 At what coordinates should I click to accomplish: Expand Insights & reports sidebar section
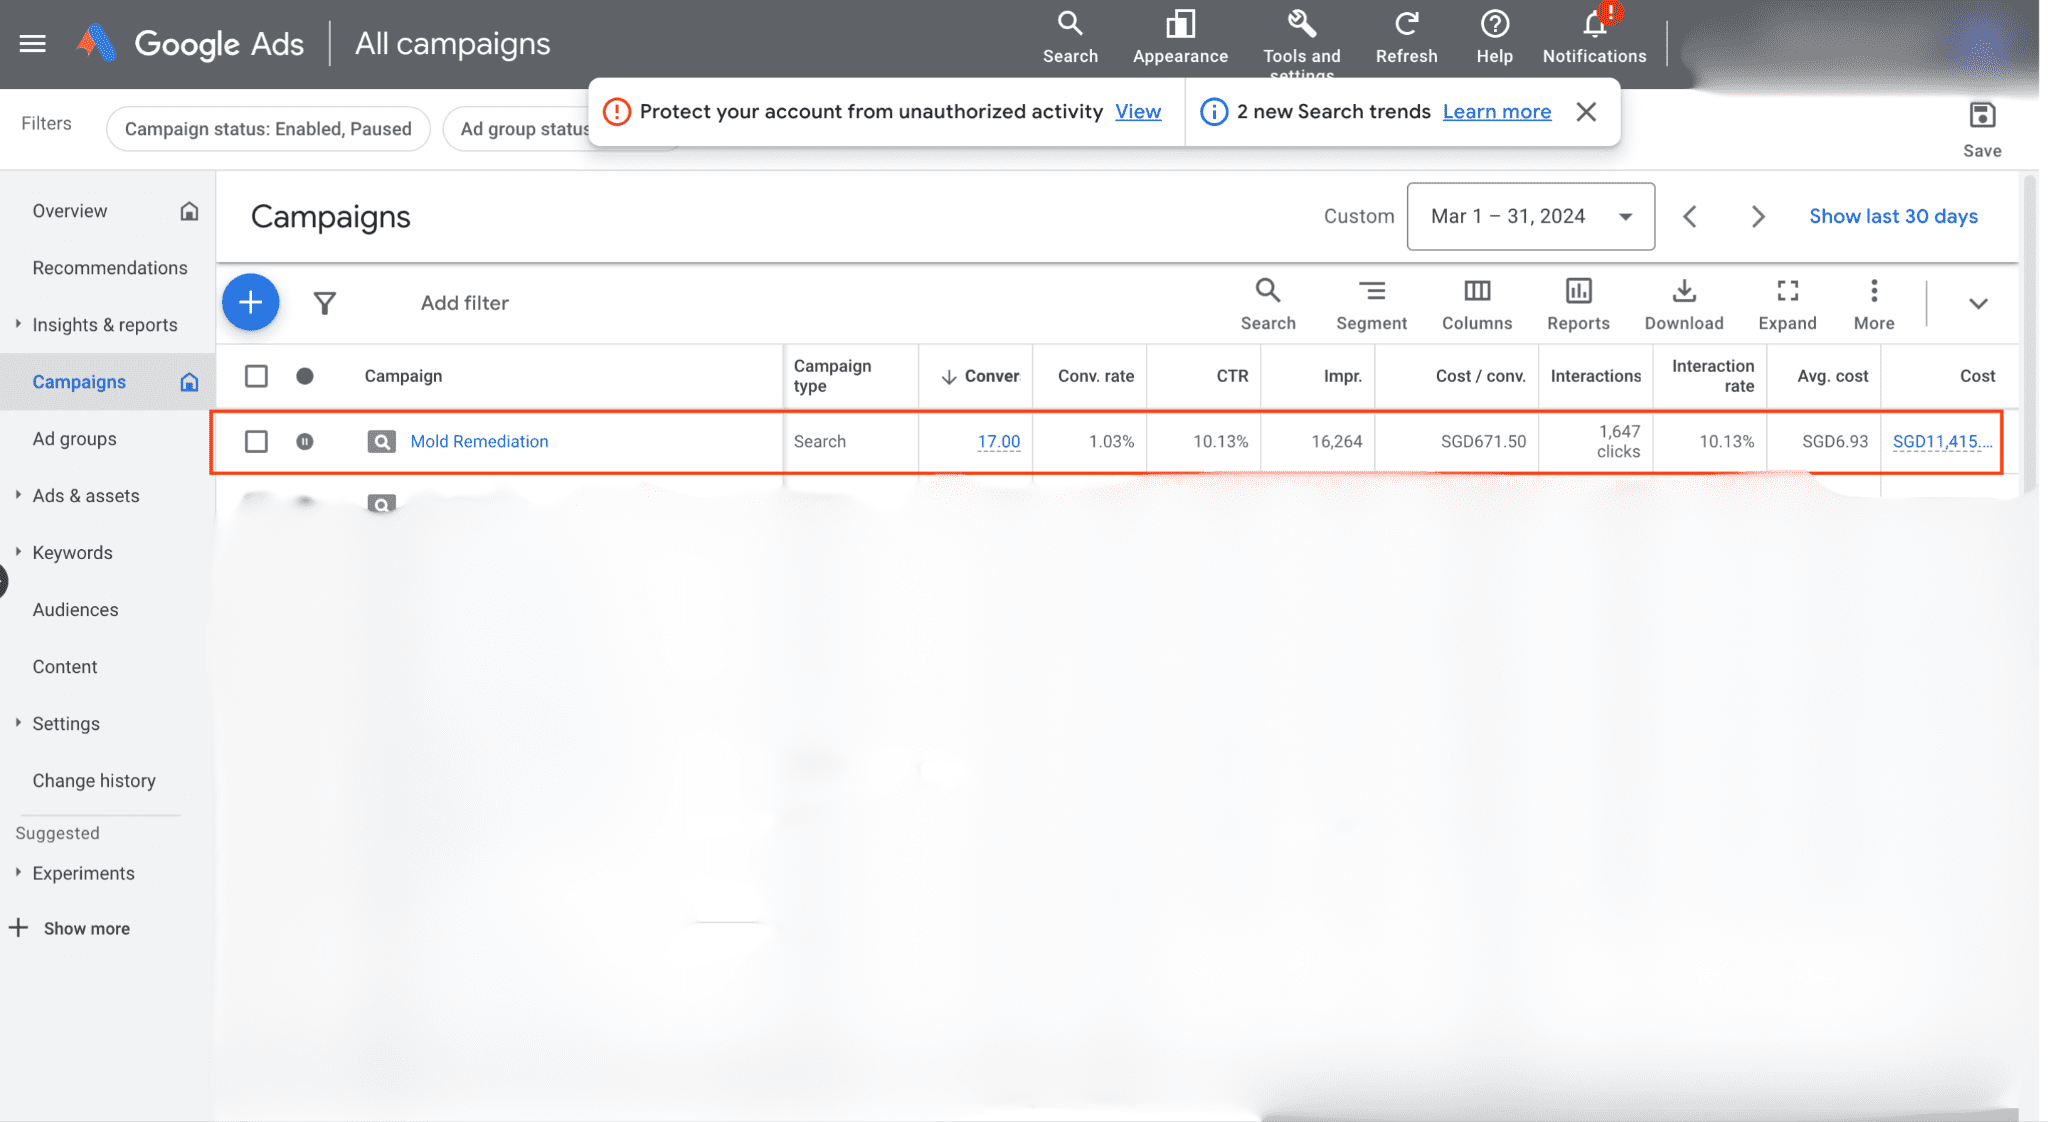[x=104, y=325]
